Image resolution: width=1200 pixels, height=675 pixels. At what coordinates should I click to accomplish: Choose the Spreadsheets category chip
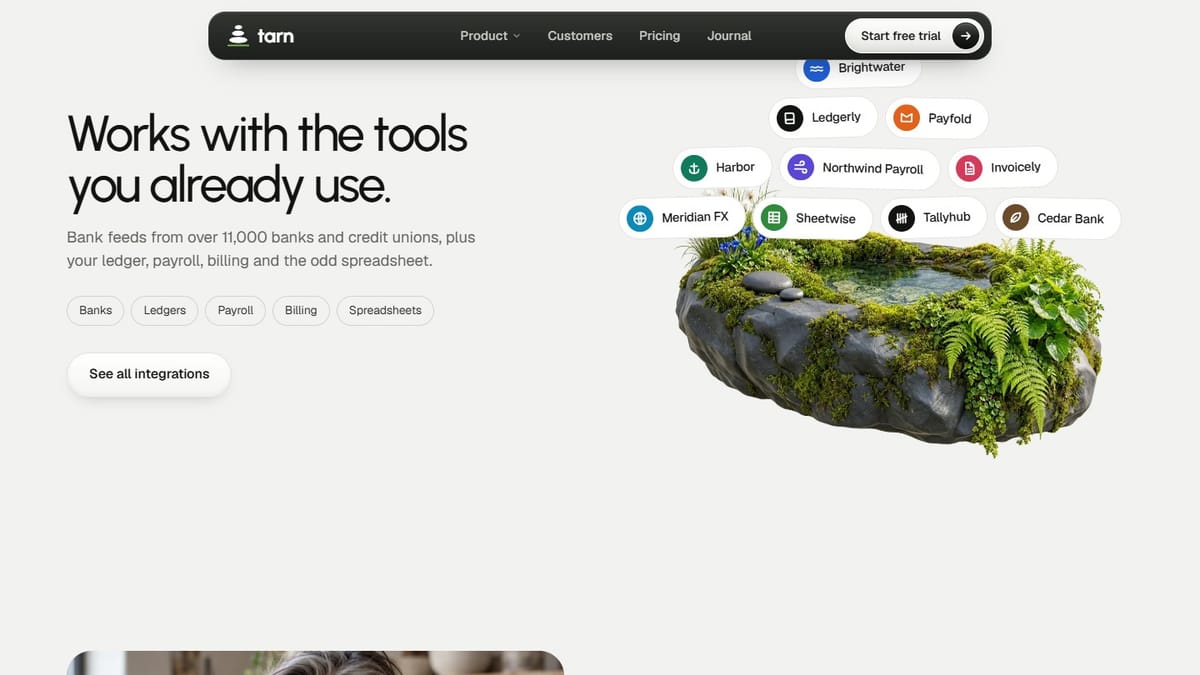tap(385, 310)
